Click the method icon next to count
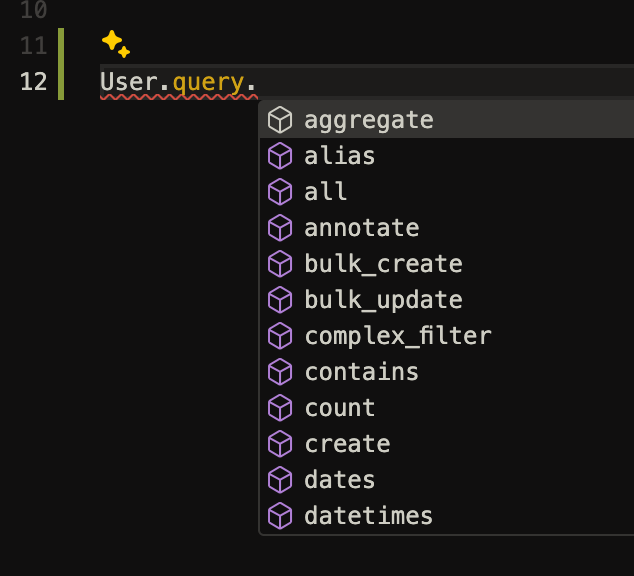 pos(280,408)
